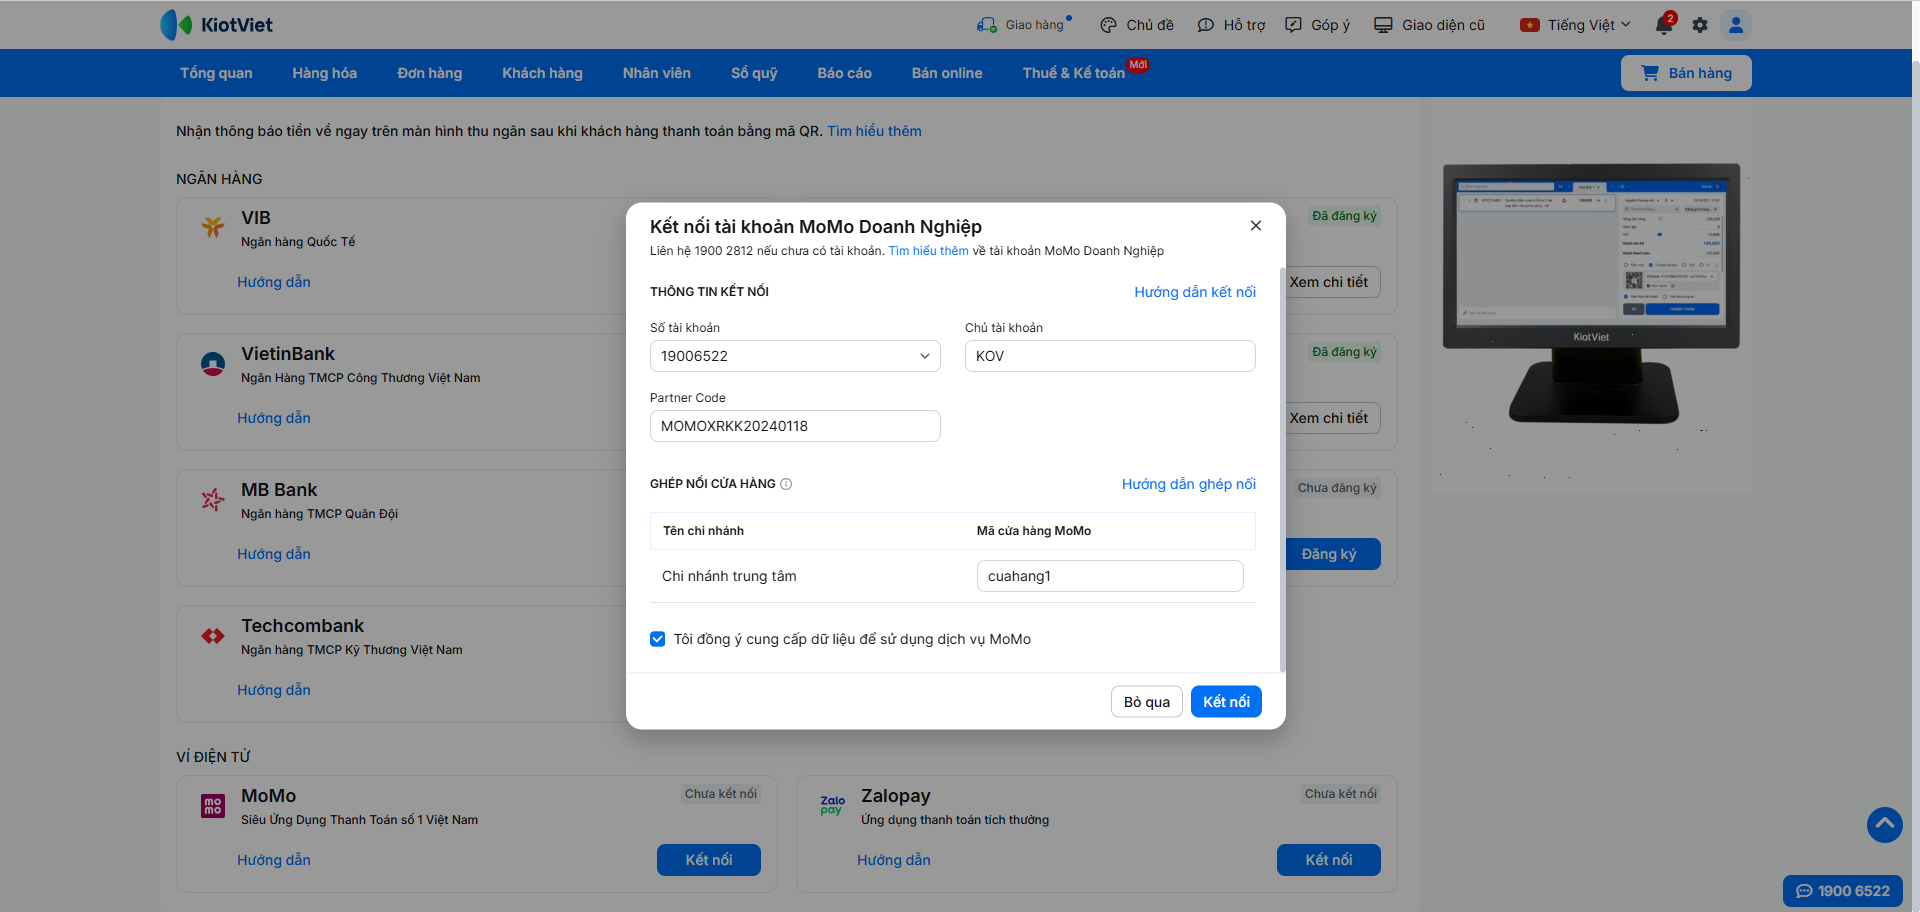Uncheck the MoMo data consent checkbox
This screenshot has height=912, width=1920.
[658, 639]
